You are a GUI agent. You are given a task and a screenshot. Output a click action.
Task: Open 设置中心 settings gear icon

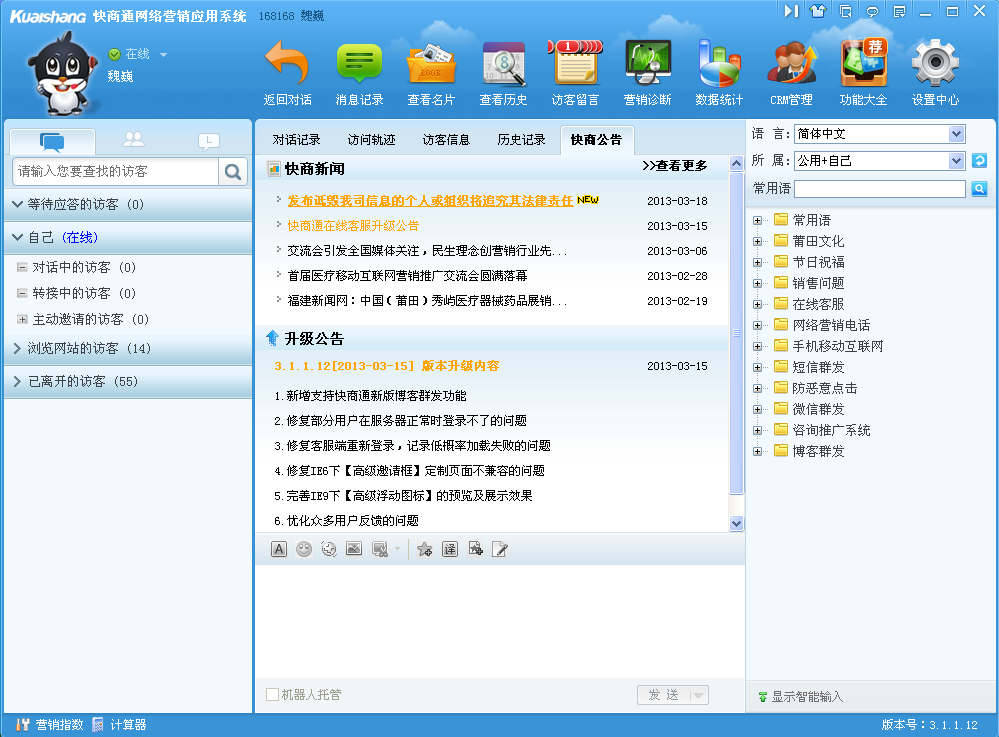pos(935,64)
